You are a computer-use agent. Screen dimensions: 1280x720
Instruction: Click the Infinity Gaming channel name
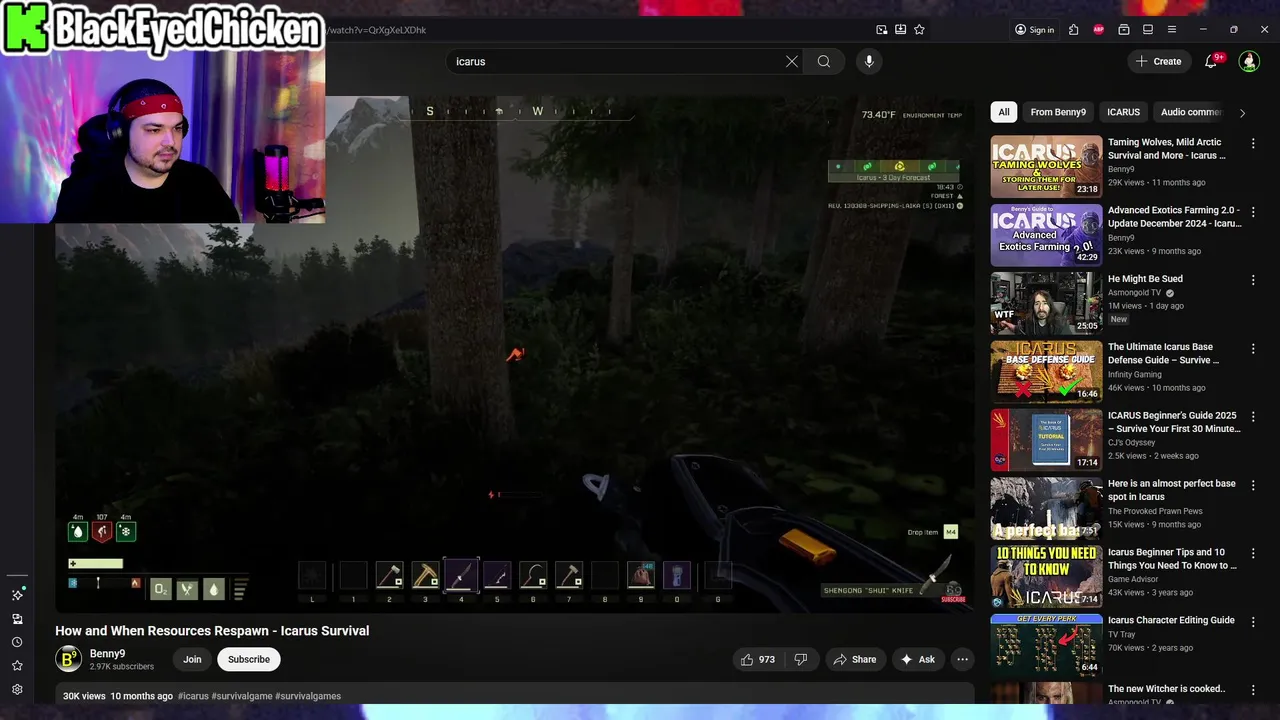pos(1135,375)
